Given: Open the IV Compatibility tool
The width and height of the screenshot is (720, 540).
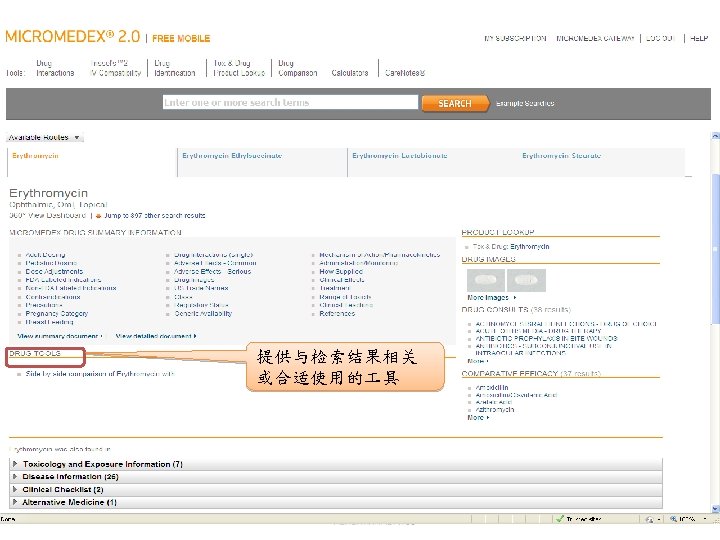Looking at the screenshot, I should tap(116, 68).
